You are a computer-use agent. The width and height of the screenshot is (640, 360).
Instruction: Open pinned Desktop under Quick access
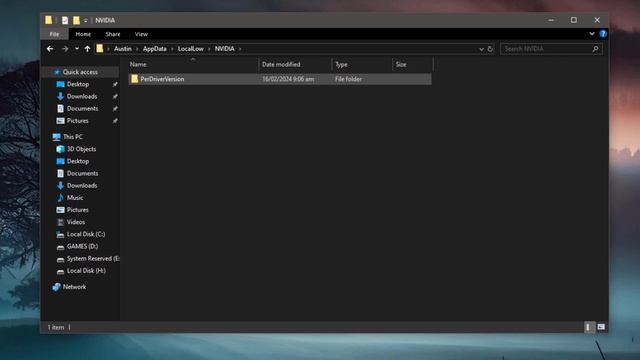coord(78,84)
